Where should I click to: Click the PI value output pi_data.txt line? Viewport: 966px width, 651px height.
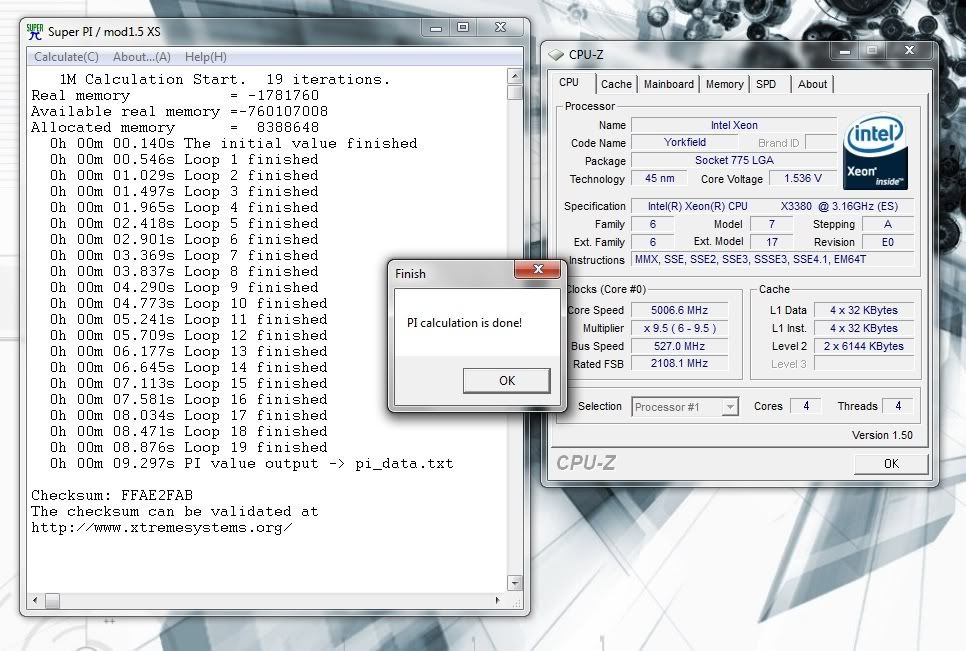pyautogui.click(x=251, y=464)
